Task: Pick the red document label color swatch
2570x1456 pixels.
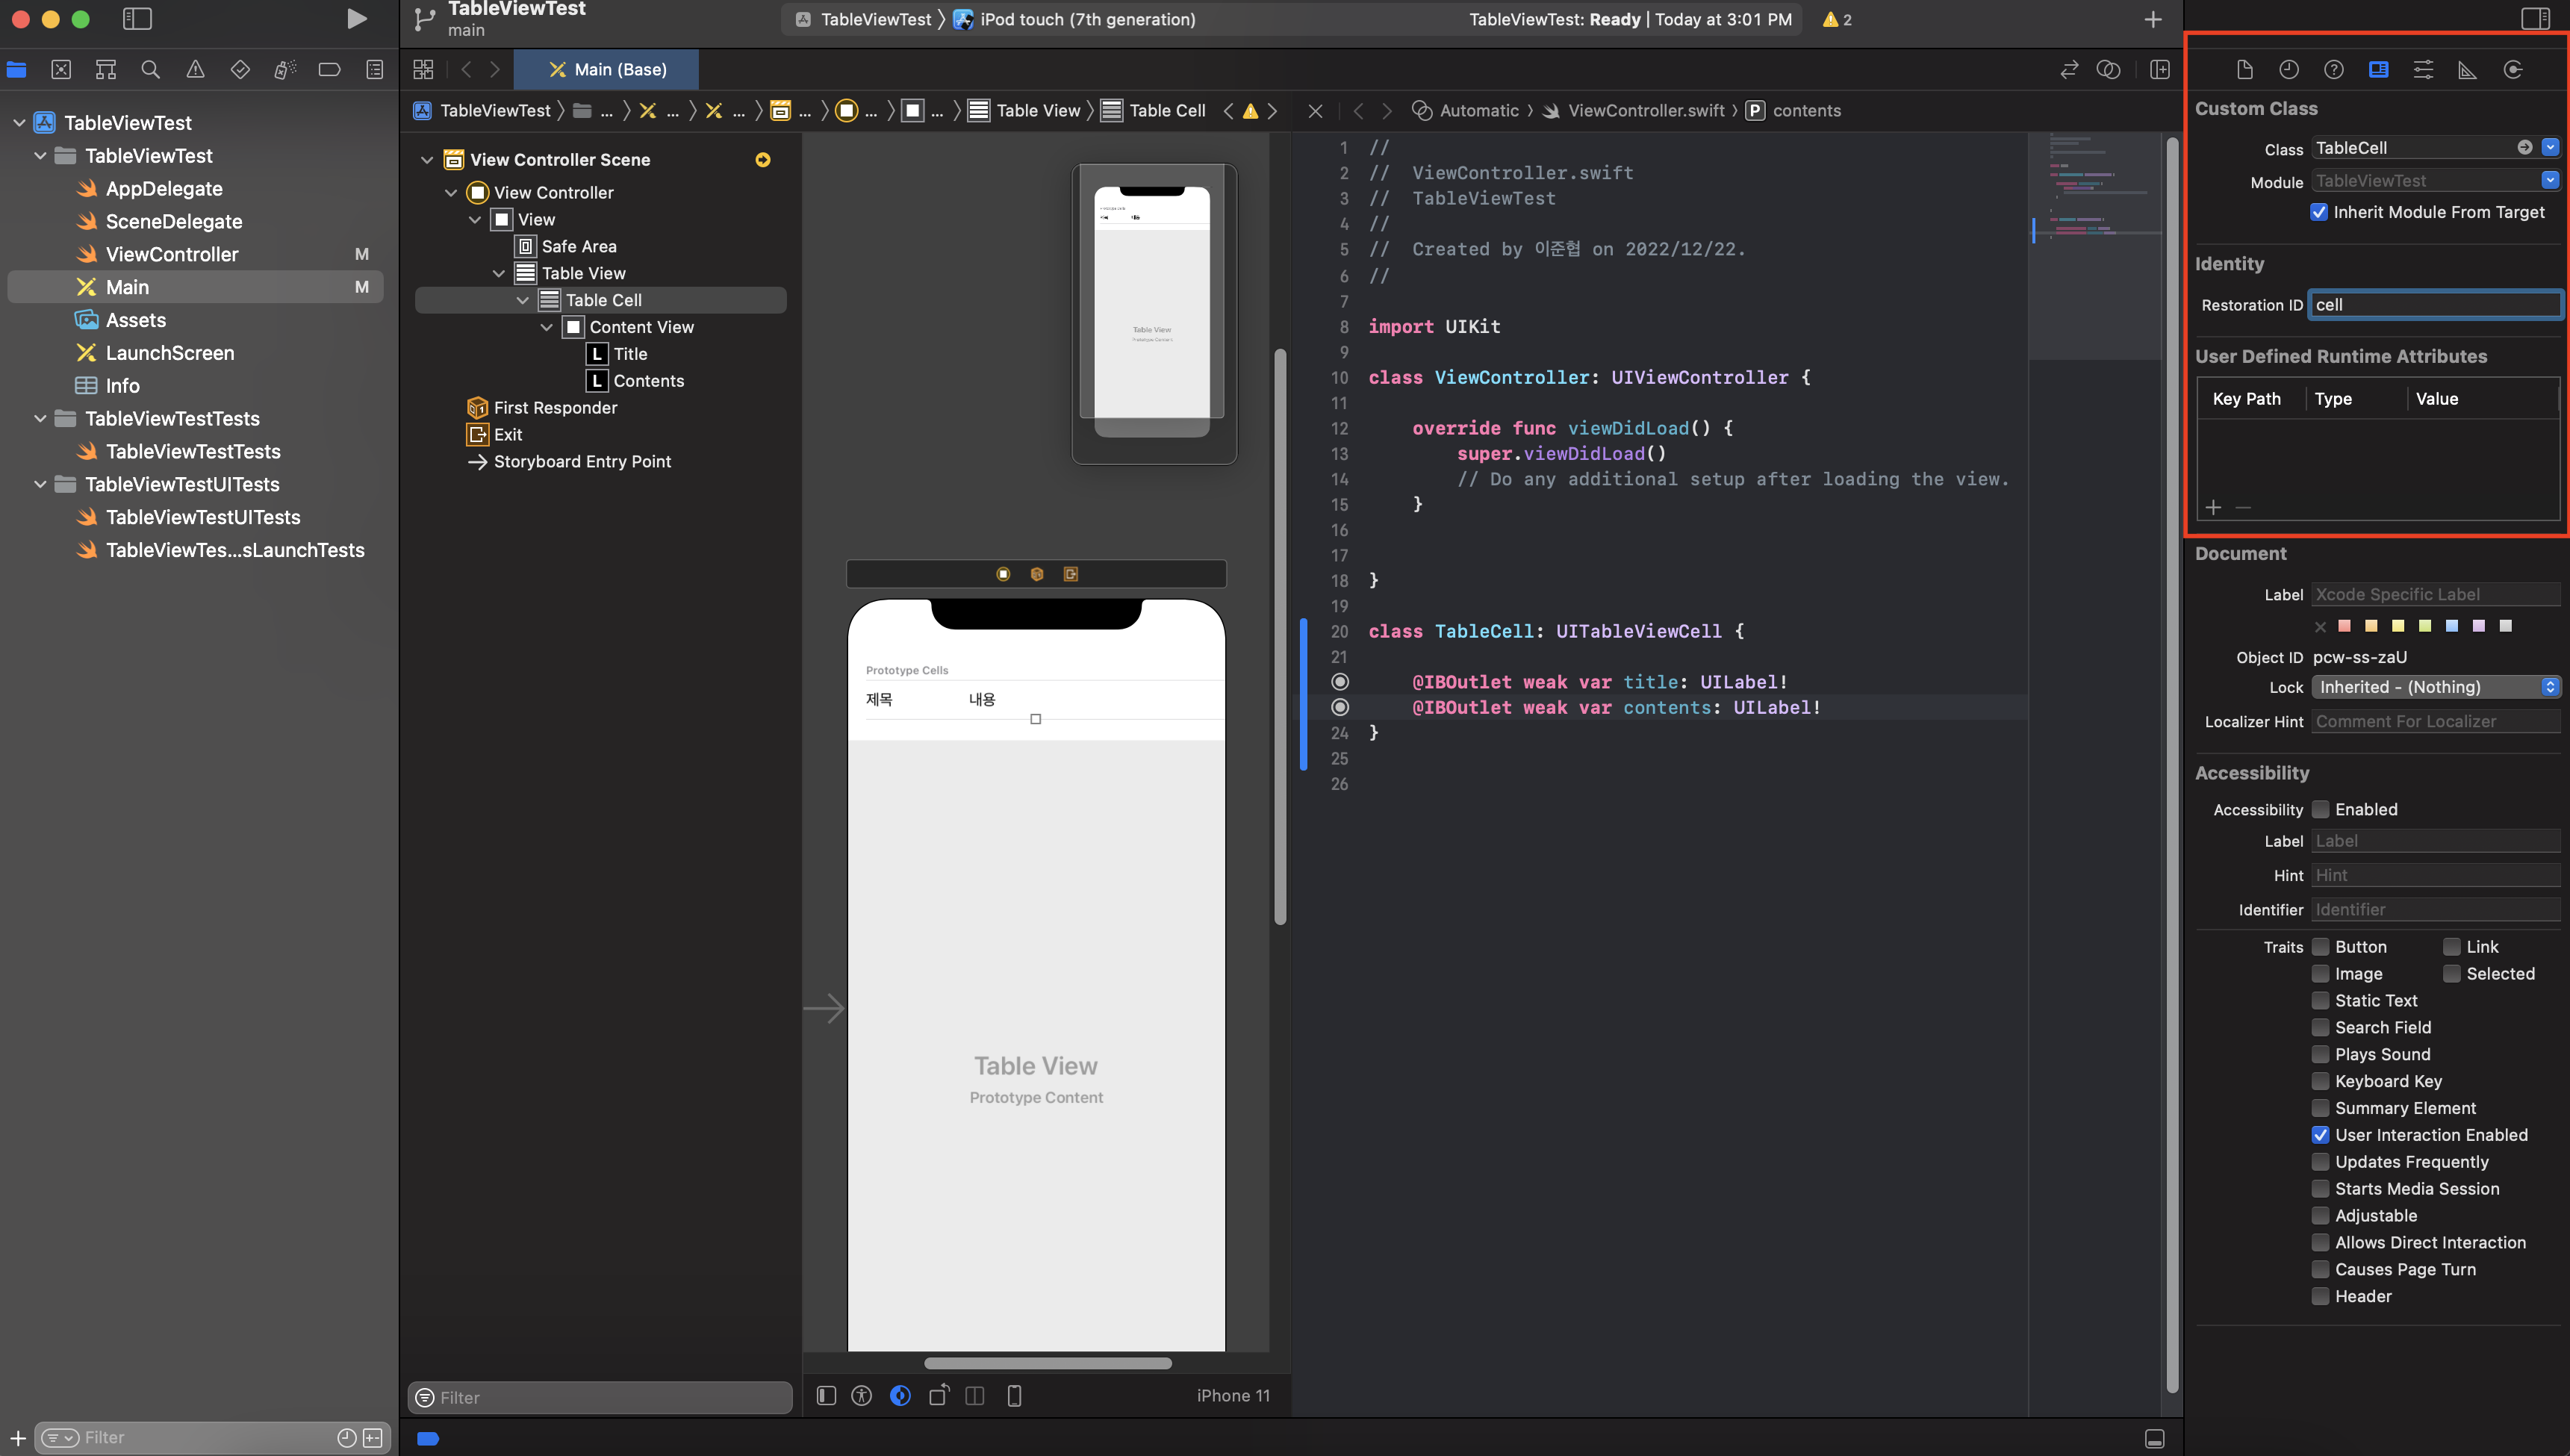Action: point(2344,626)
